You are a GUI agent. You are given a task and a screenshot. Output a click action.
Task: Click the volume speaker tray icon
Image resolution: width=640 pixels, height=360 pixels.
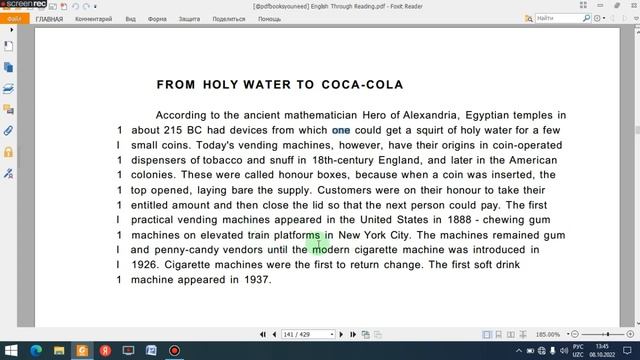click(x=564, y=351)
